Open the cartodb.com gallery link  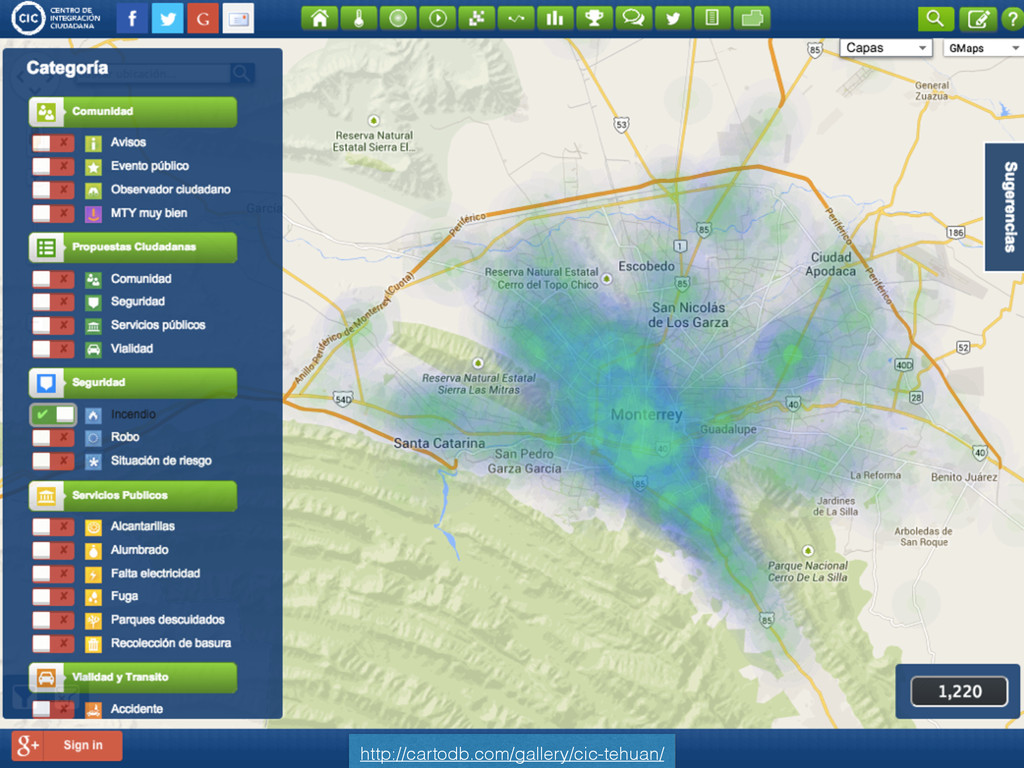coord(512,754)
